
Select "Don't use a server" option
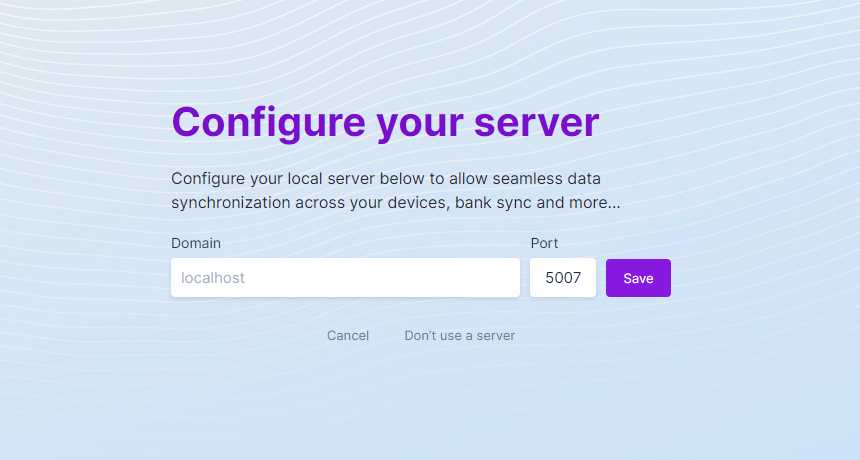tap(459, 335)
